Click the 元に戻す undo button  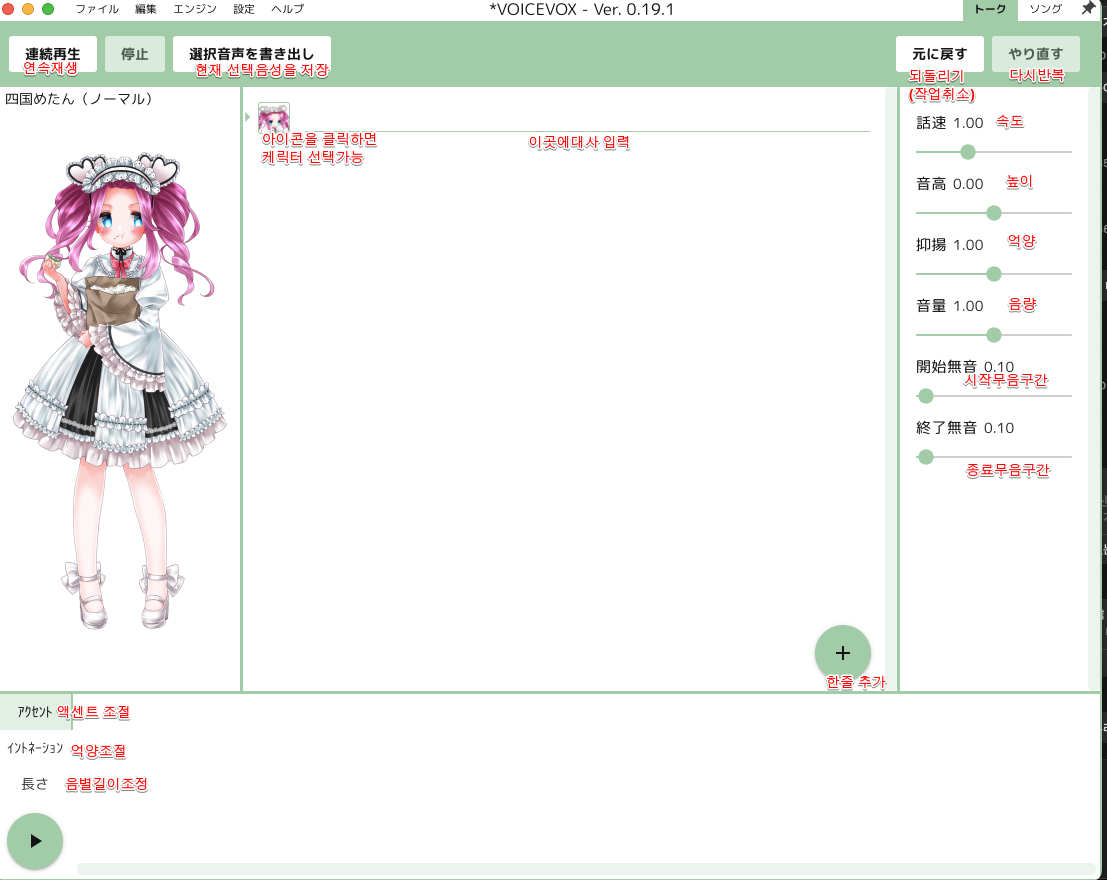coord(939,54)
